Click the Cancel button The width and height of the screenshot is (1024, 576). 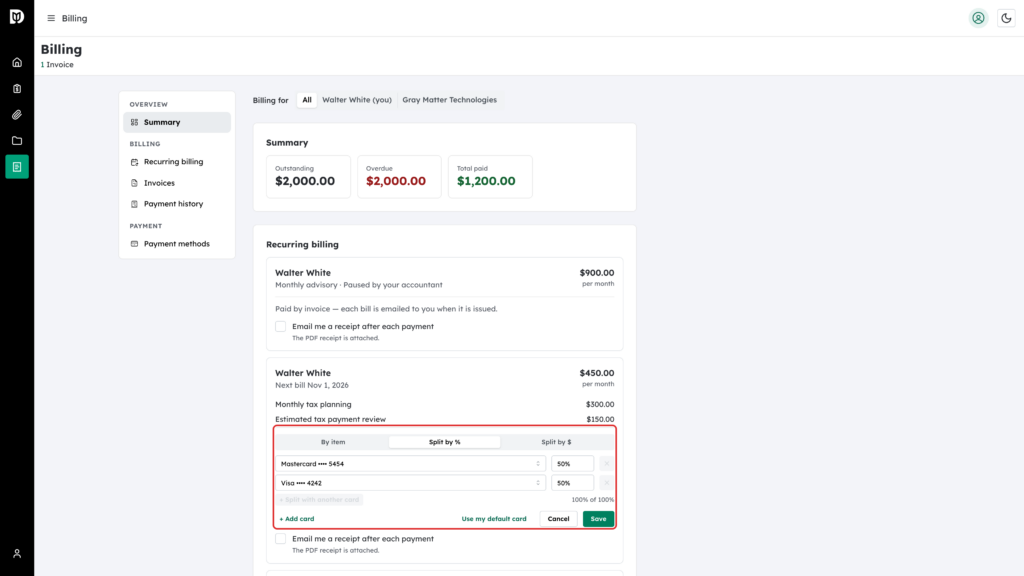[x=558, y=519]
